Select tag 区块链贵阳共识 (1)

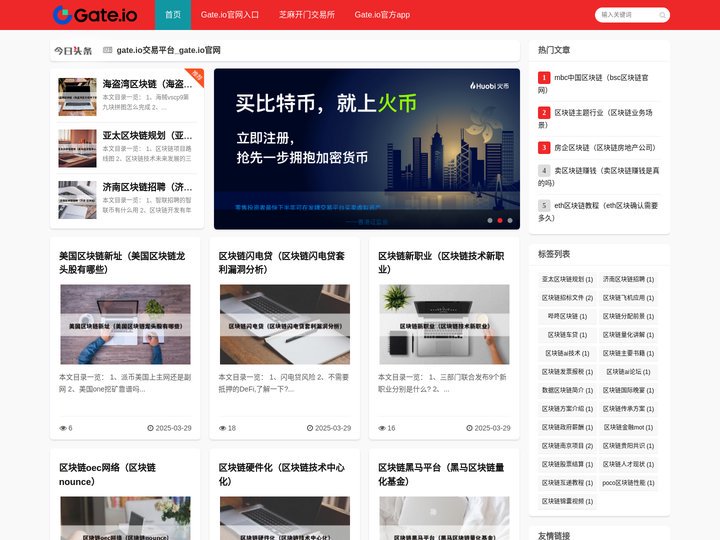(x=628, y=446)
